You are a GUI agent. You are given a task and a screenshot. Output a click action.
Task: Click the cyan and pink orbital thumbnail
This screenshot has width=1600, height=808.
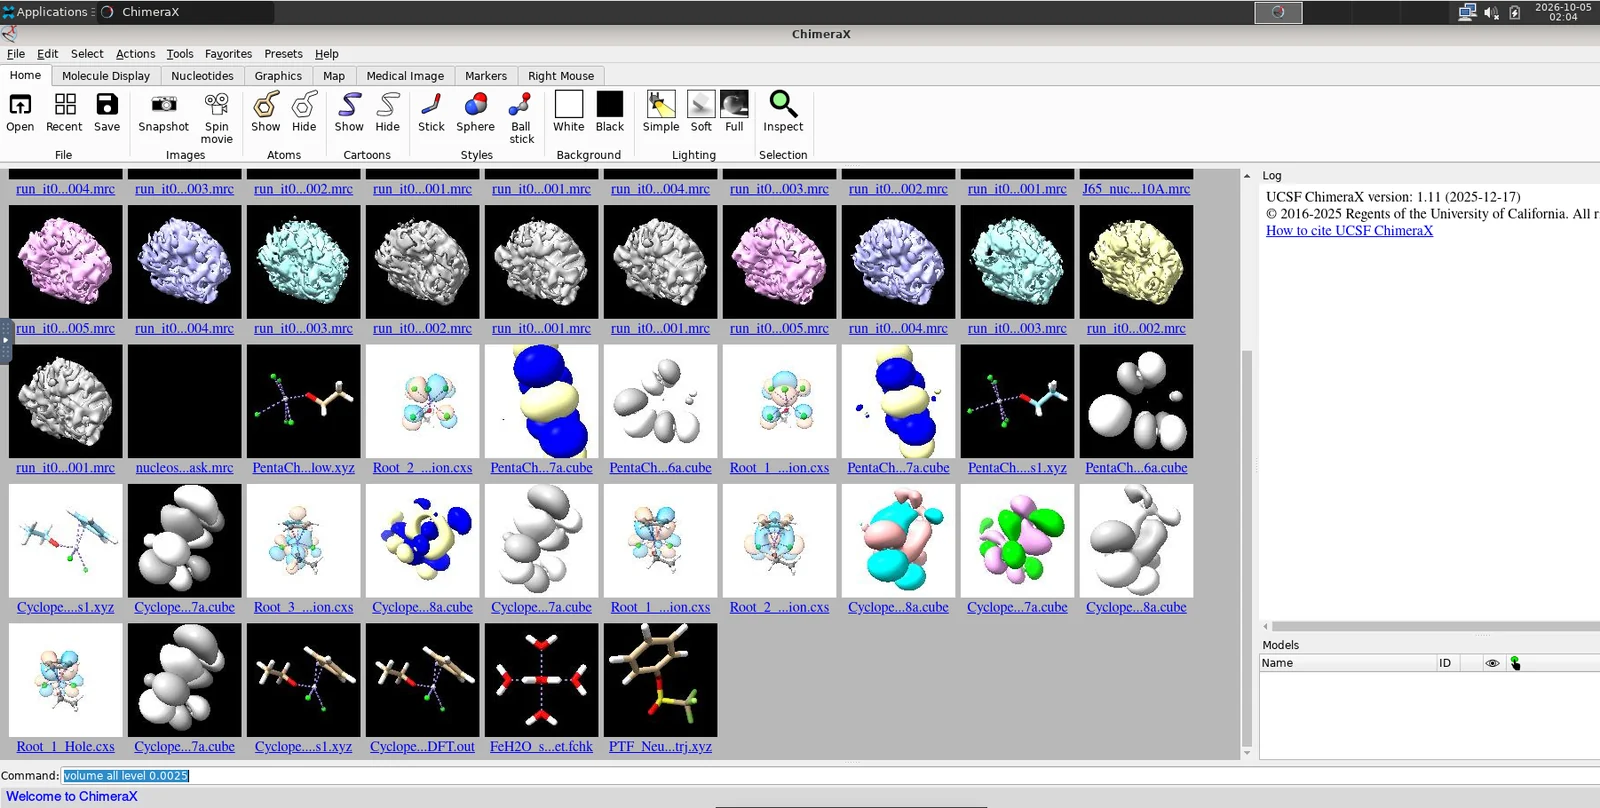pyautogui.click(x=898, y=541)
